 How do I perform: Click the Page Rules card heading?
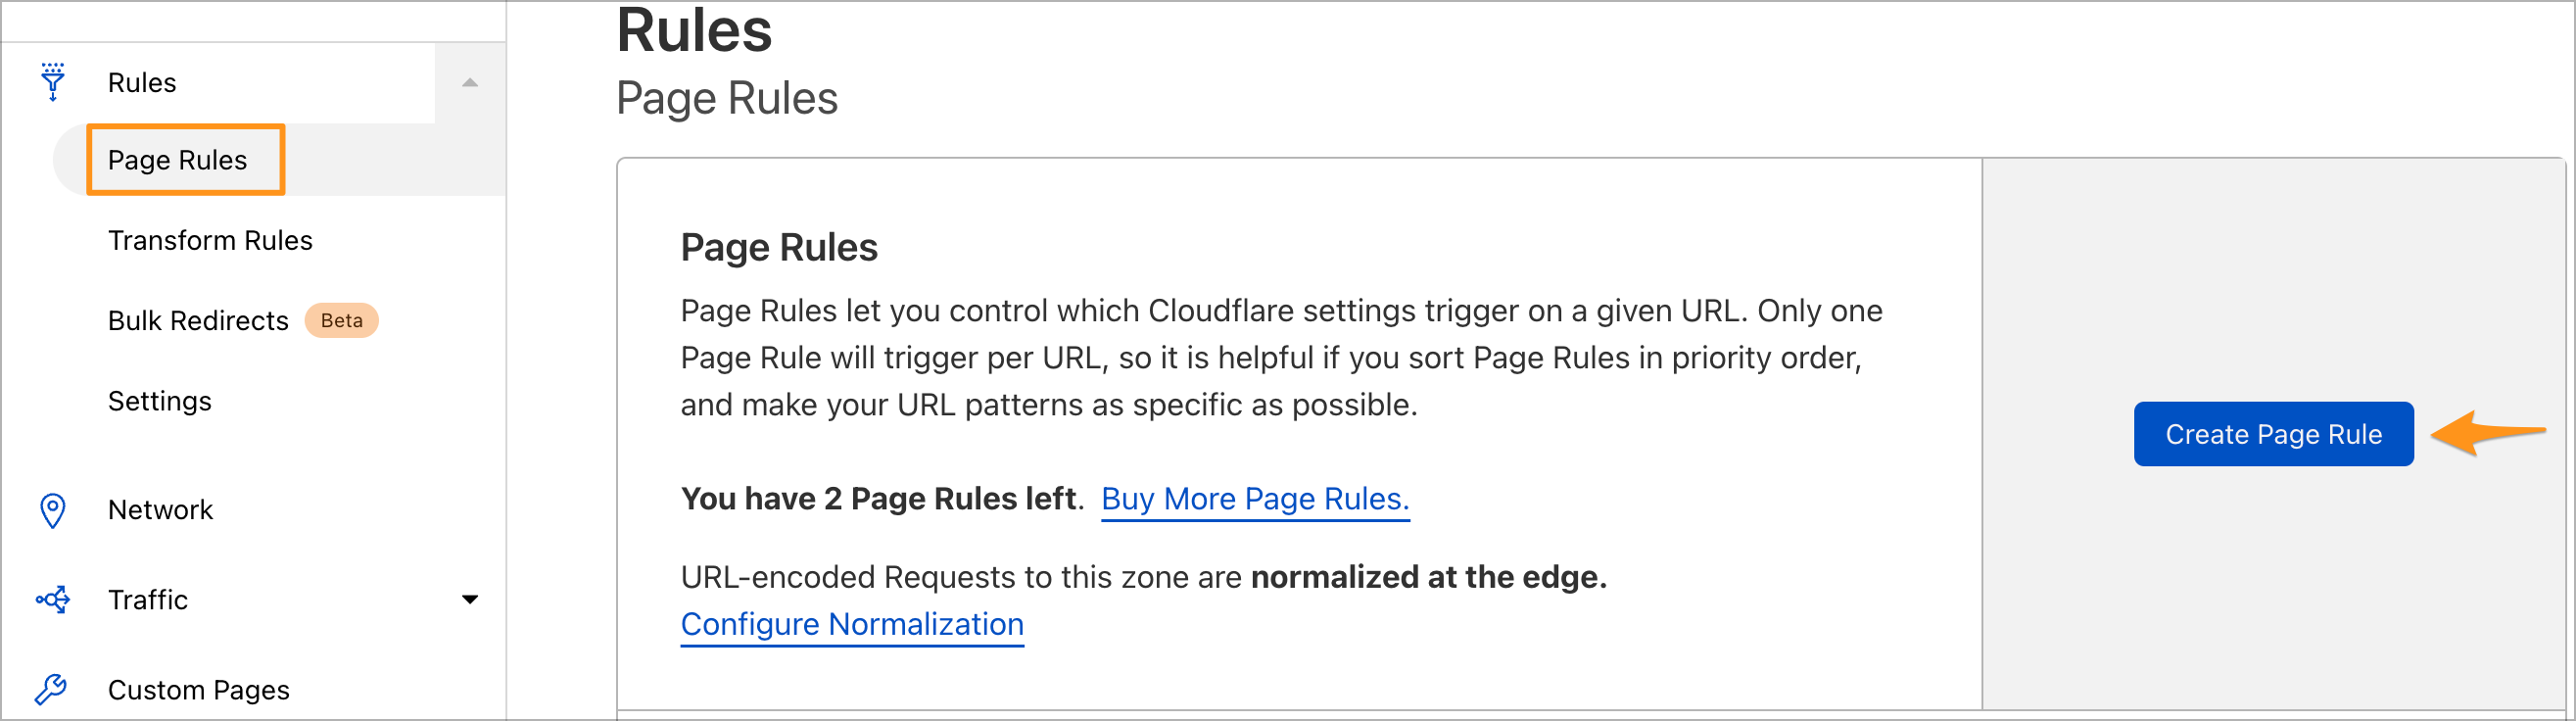(779, 247)
